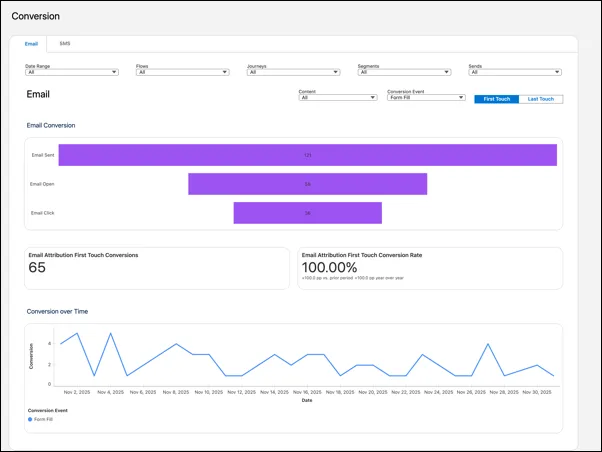Viewport: 602px width, 452px height.
Task: Click the Email Click funnel bar
Action: click(307, 213)
